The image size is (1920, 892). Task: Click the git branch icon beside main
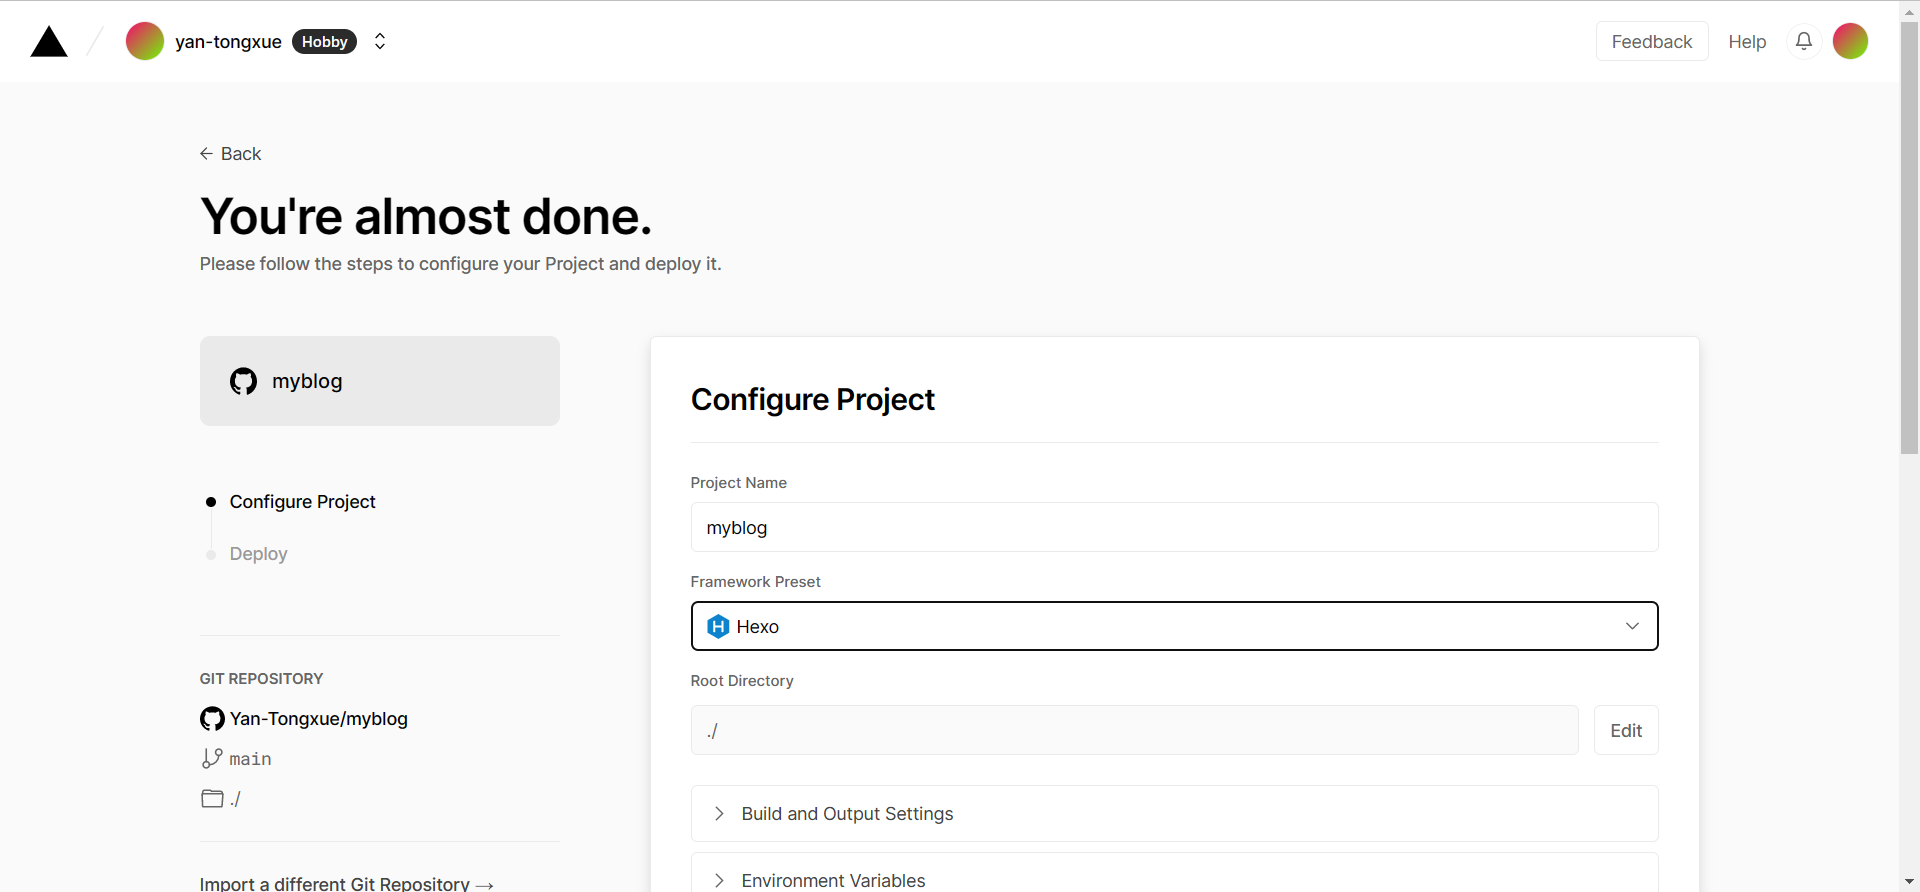(x=212, y=759)
